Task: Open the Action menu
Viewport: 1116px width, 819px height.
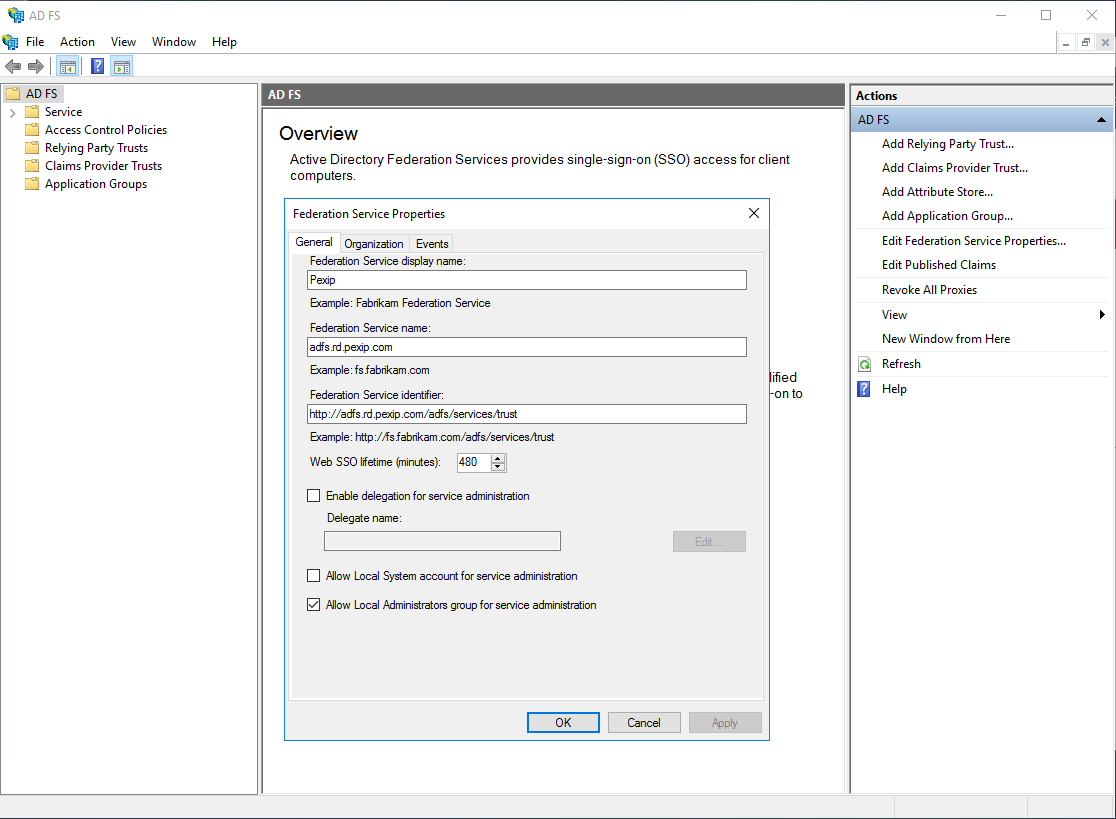Action: point(77,42)
